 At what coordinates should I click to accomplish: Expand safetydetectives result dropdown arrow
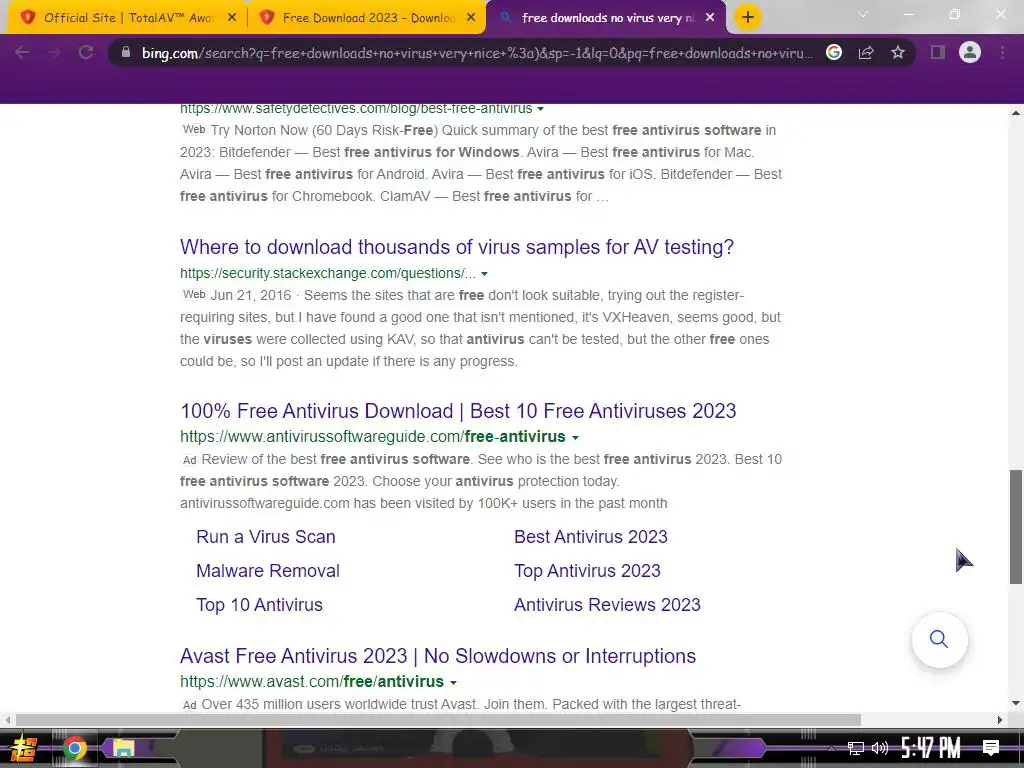point(541,109)
